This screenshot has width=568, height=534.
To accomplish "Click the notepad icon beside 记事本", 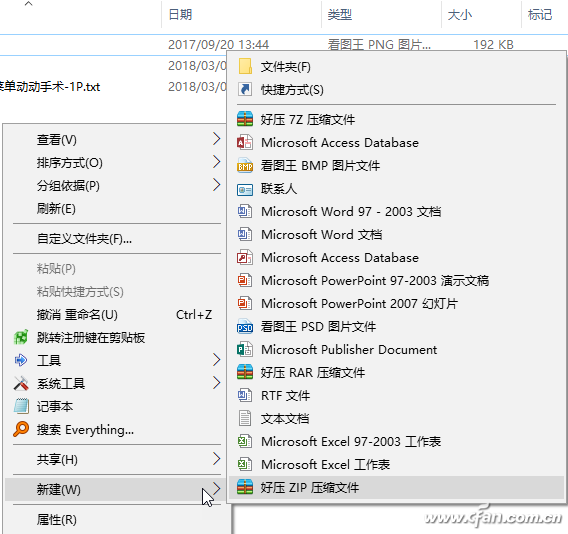I will (21, 406).
